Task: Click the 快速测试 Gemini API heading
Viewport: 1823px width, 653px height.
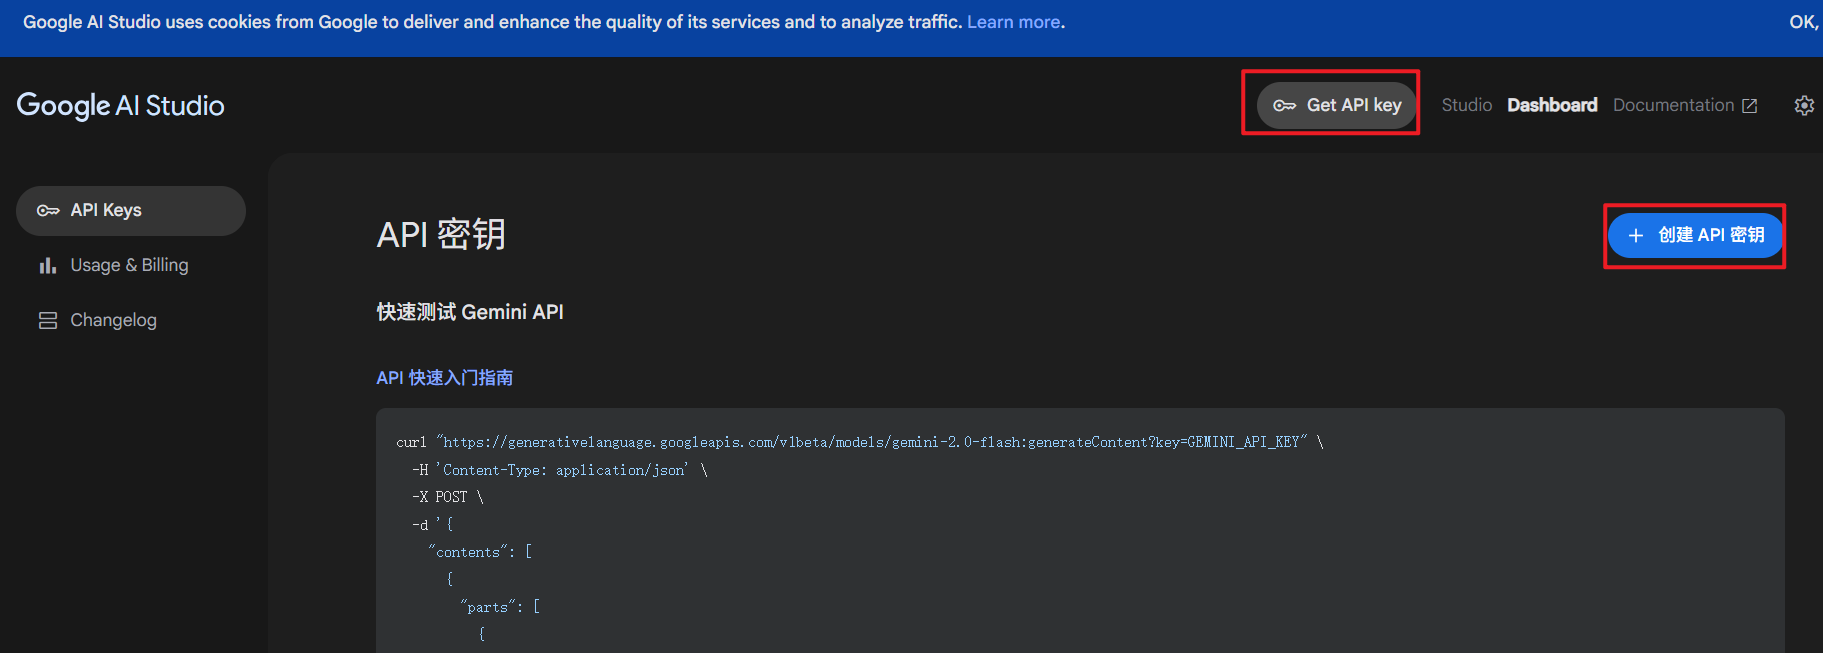Action: (470, 312)
